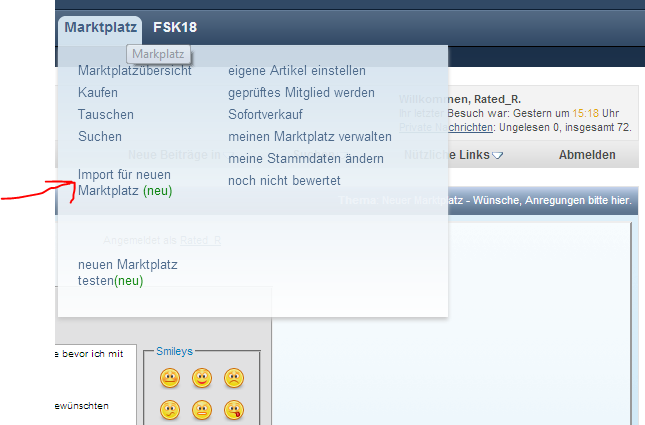Open the FSK18 tab

point(175,27)
